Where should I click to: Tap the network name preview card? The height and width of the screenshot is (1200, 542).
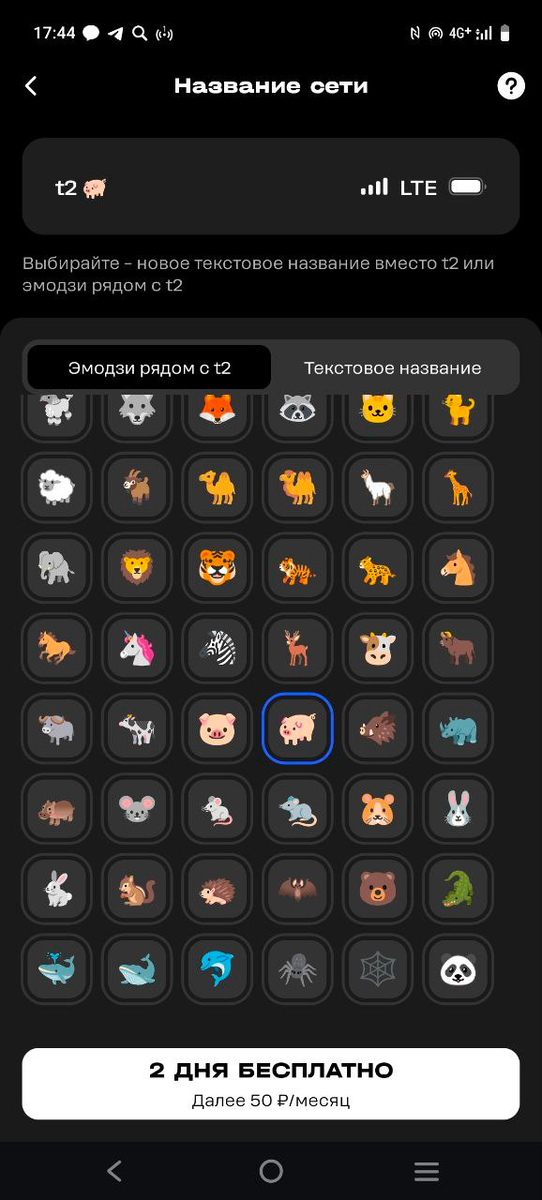pyautogui.click(x=271, y=187)
